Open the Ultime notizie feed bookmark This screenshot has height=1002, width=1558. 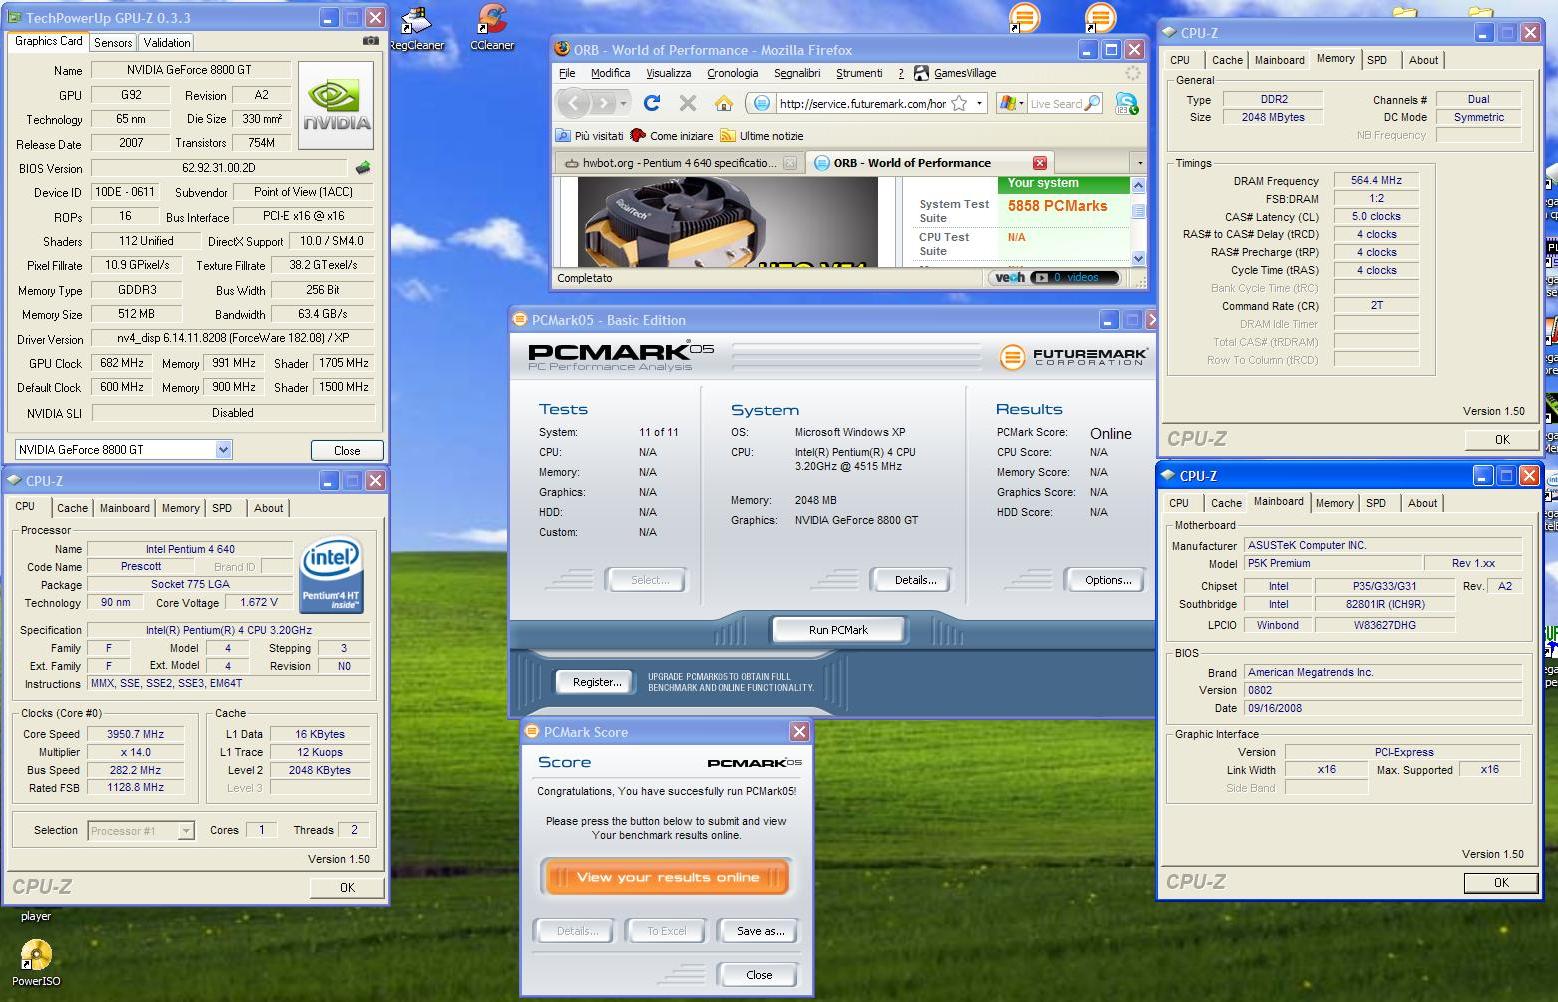(762, 136)
